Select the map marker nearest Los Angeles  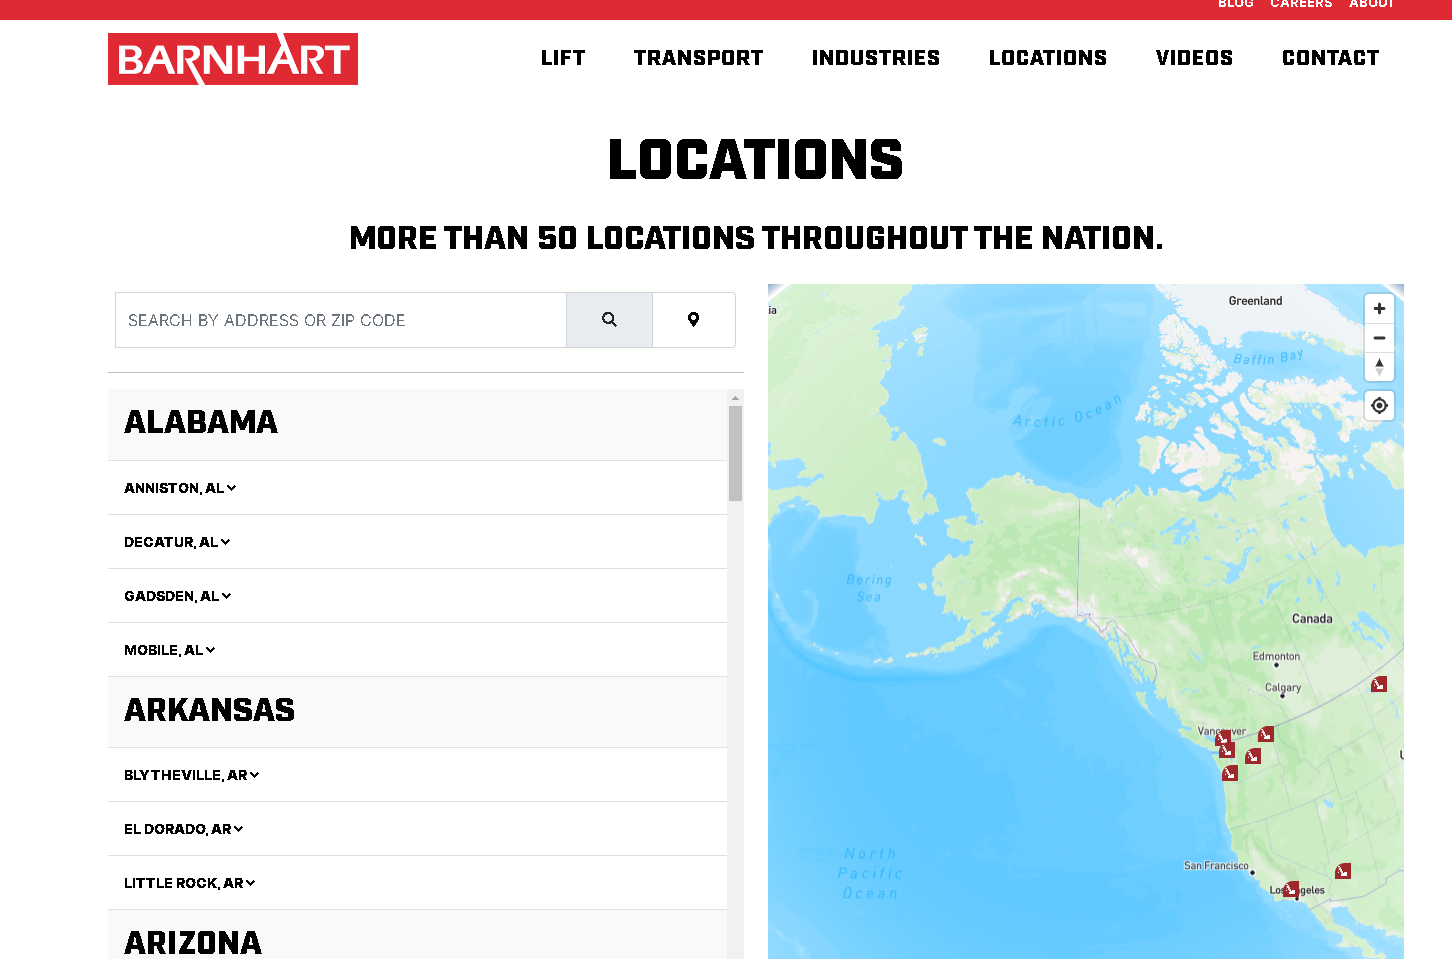(1291, 889)
